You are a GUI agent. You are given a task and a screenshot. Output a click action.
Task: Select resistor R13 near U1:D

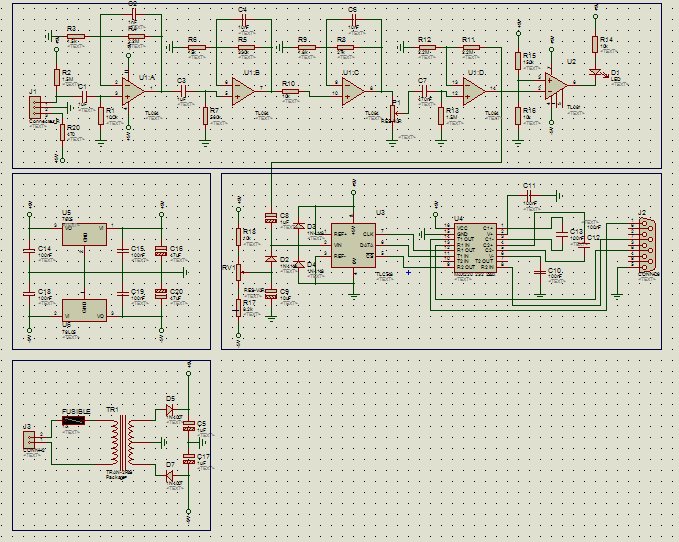pos(441,116)
